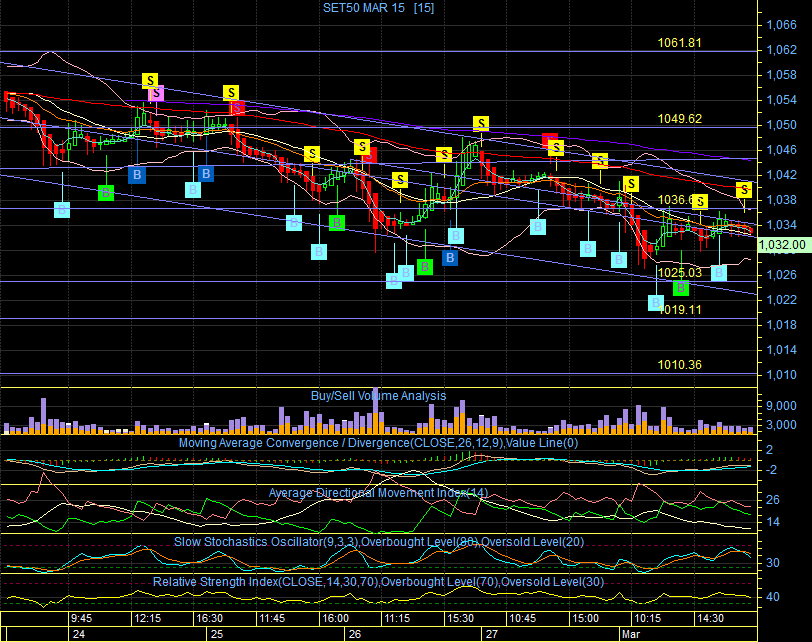The image size is (812, 642).
Task: Select the Moving Average Convergence / Divergence title
Action: pyautogui.click(x=379, y=443)
